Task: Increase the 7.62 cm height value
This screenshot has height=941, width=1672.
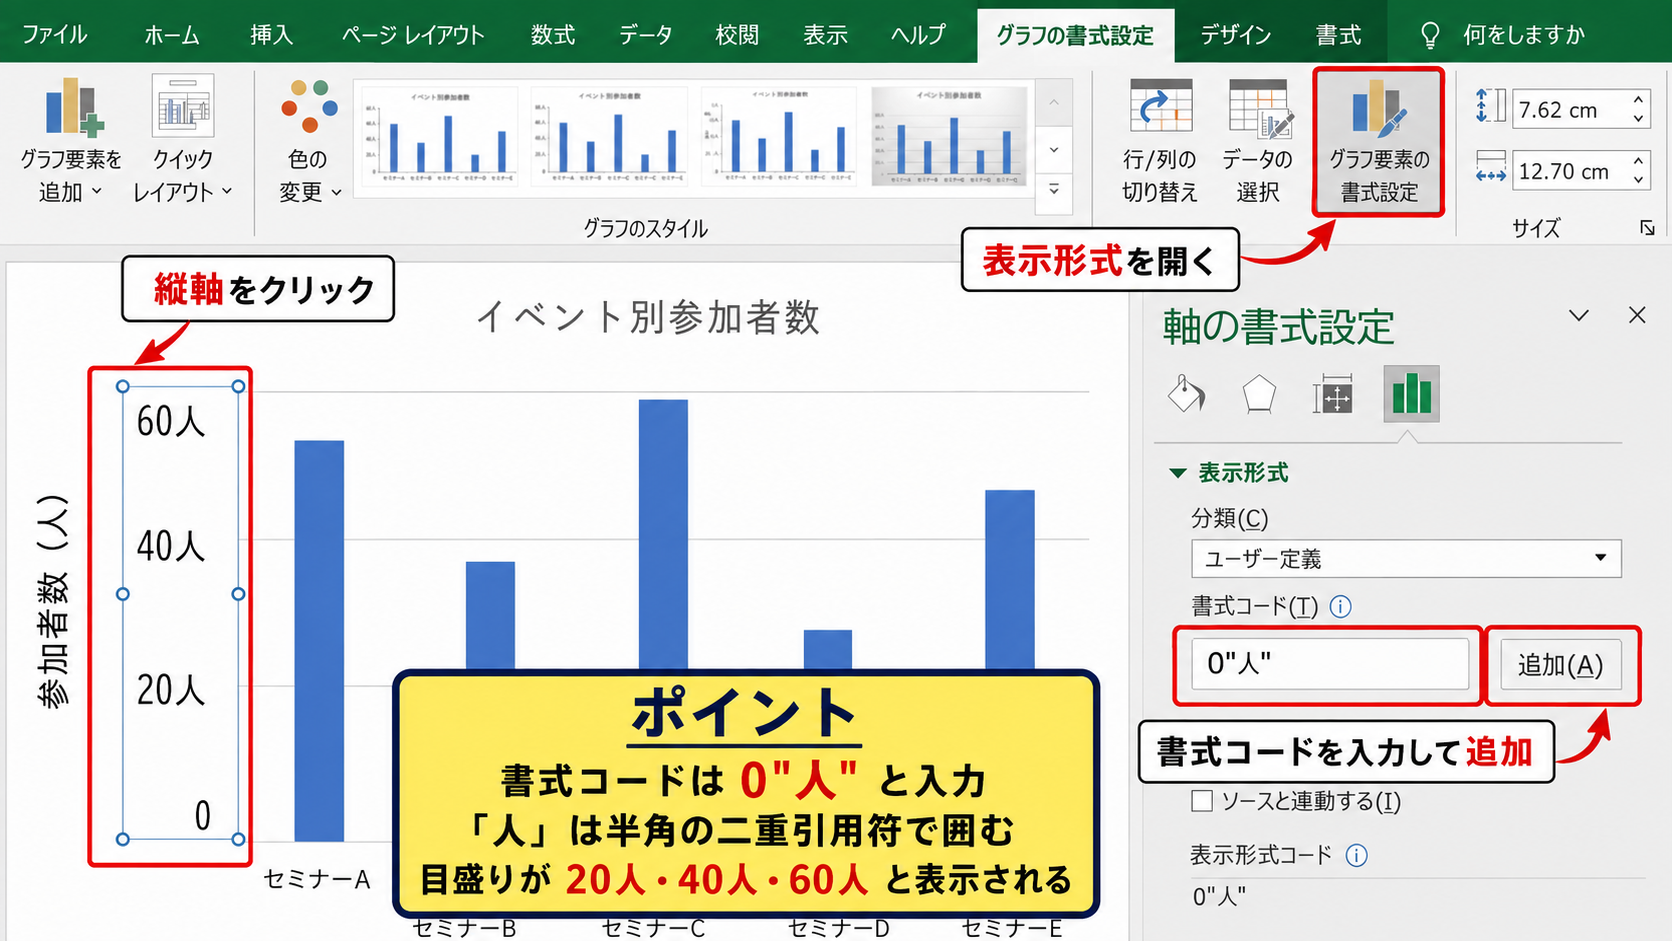Action: click(1638, 100)
